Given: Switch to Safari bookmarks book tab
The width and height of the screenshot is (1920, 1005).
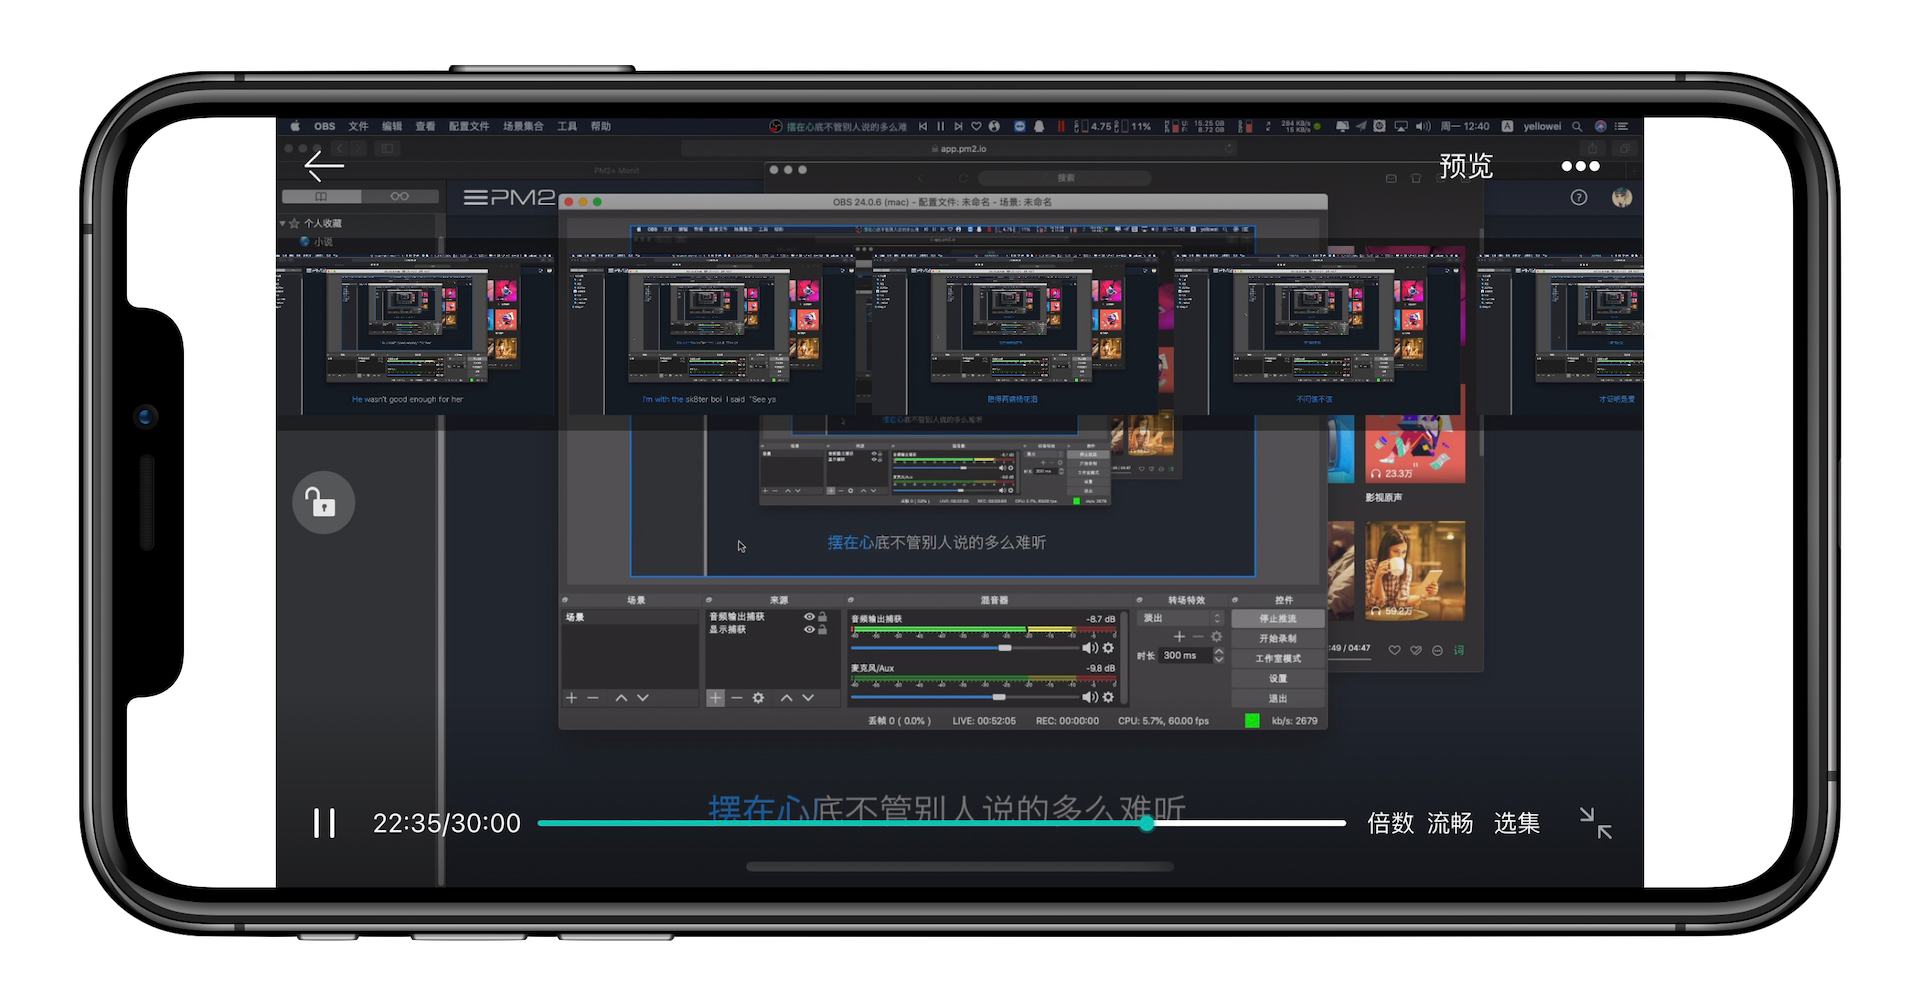Looking at the screenshot, I should tap(321, 196).
